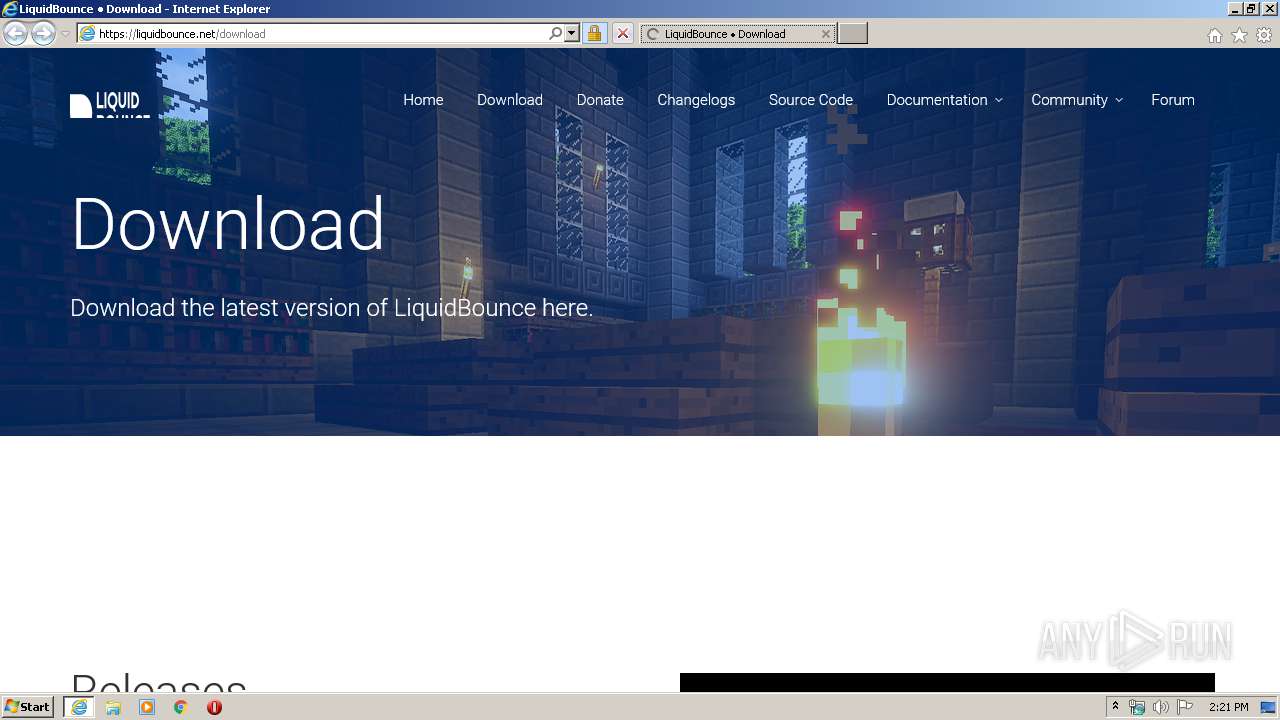Click the Action Center flag icon
The height and width of the screenshot is (720, 1280).
tap(1185, 707)
